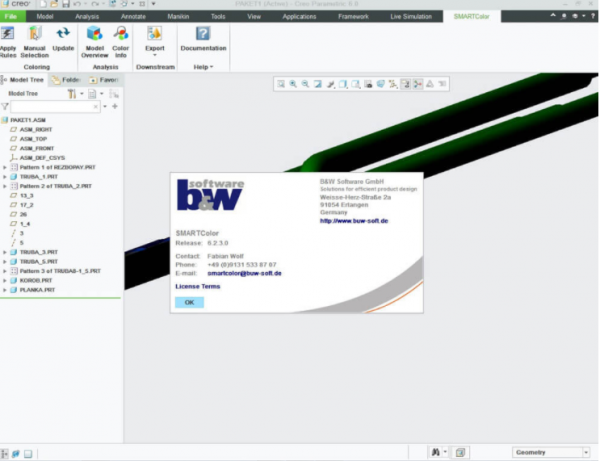Expand Pattern 2 of TRUBA_2.PRT
Image resolution: width=600 pixels, height=461 pixels.
5,186
